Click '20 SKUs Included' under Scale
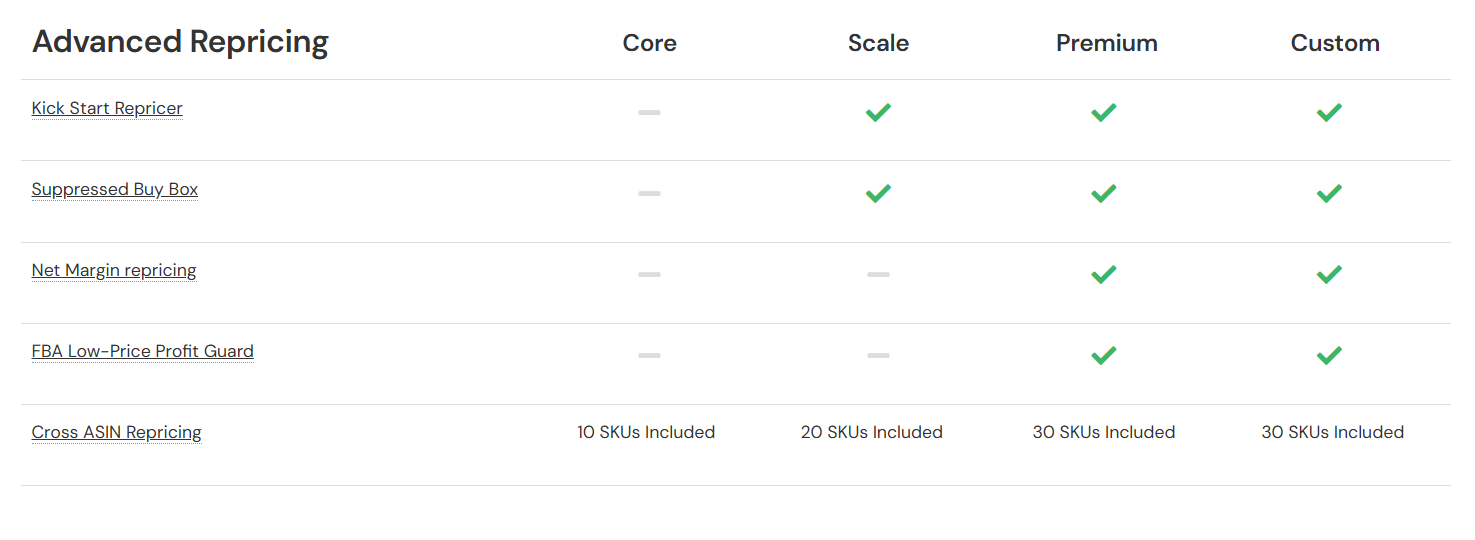The image size is (1475, 540). [871, 432]
